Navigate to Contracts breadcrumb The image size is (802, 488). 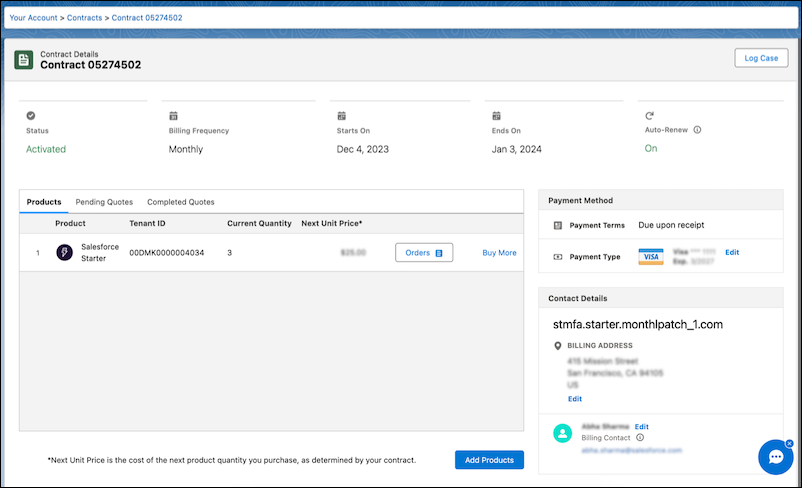point(84,17)
